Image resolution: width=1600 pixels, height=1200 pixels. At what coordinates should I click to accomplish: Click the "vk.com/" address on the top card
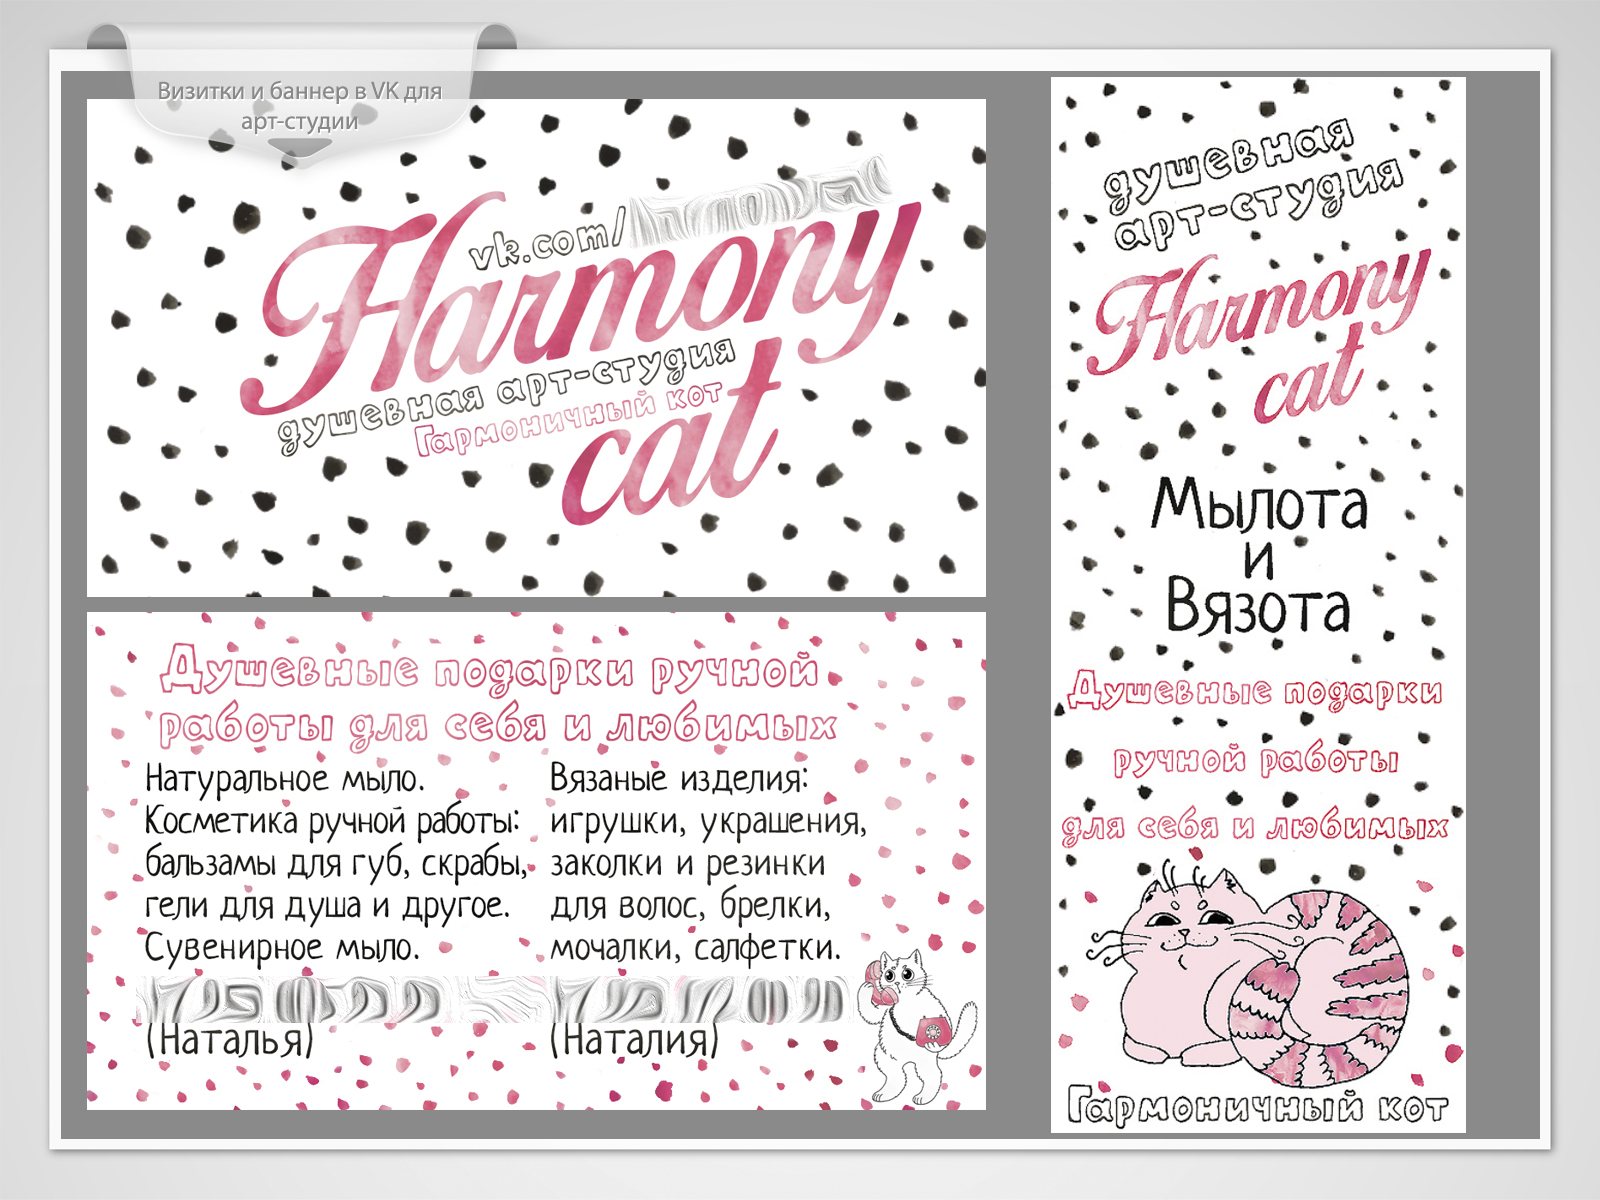click(x=547, y=241)
